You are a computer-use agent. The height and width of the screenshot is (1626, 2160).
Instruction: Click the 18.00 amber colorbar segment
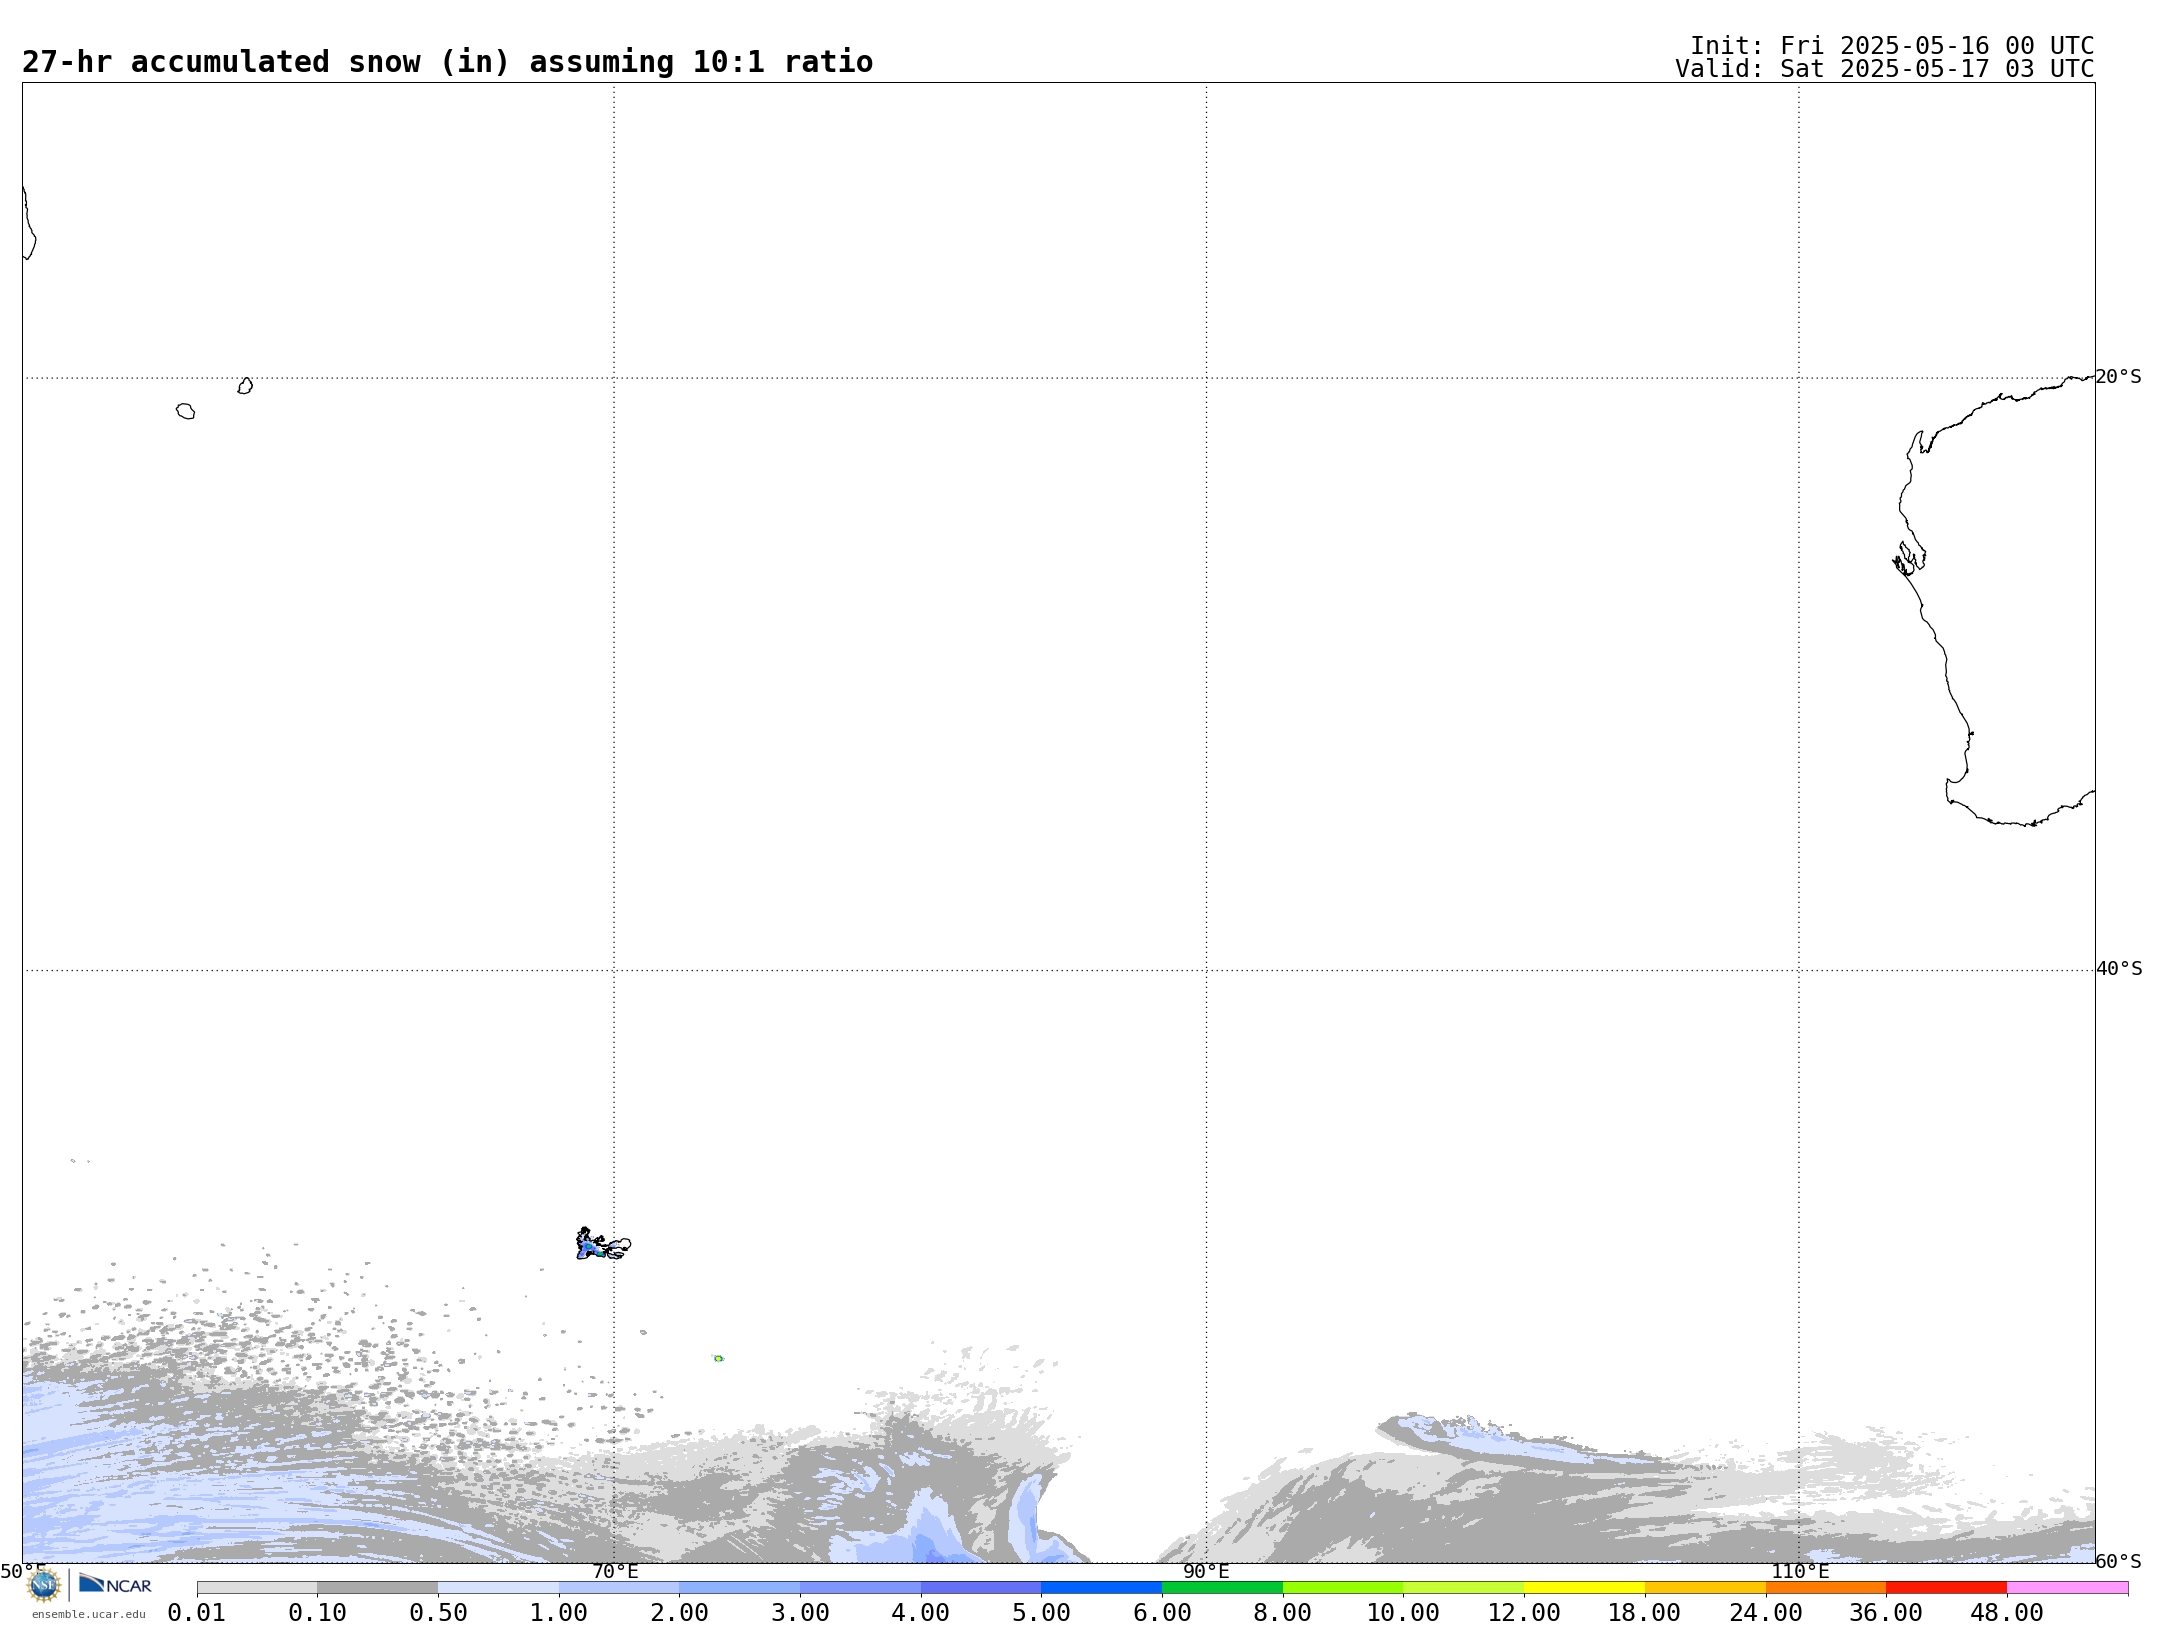(1705, 1588)
